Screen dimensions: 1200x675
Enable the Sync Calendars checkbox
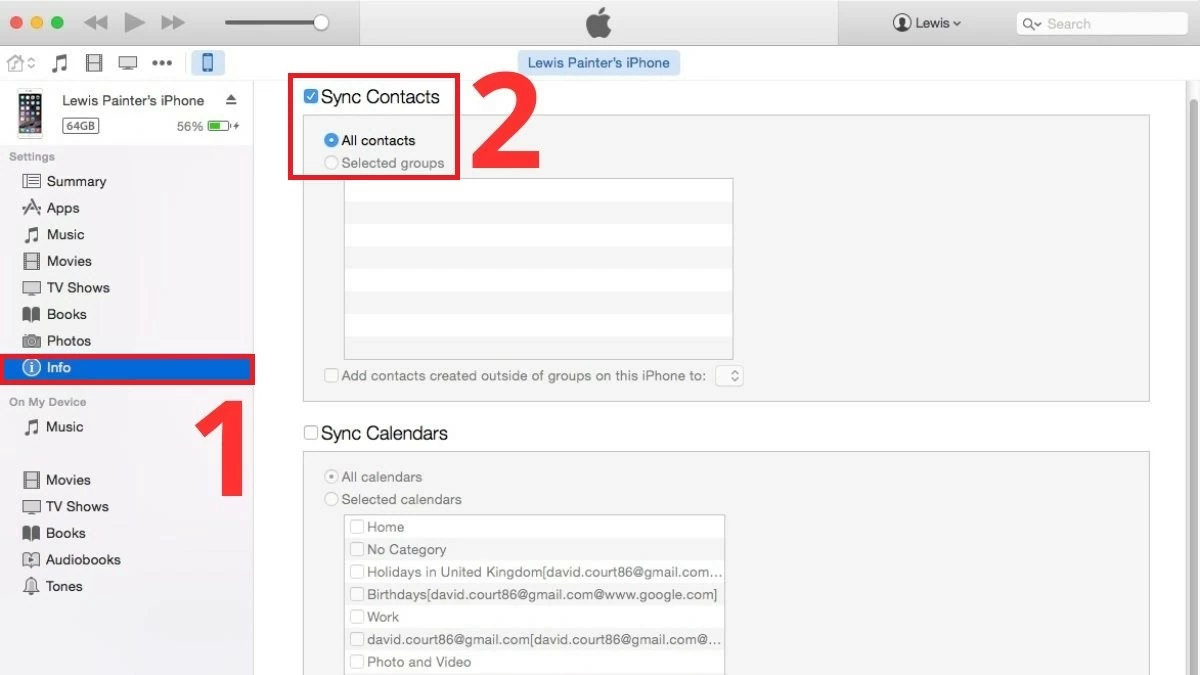point(311,433)
